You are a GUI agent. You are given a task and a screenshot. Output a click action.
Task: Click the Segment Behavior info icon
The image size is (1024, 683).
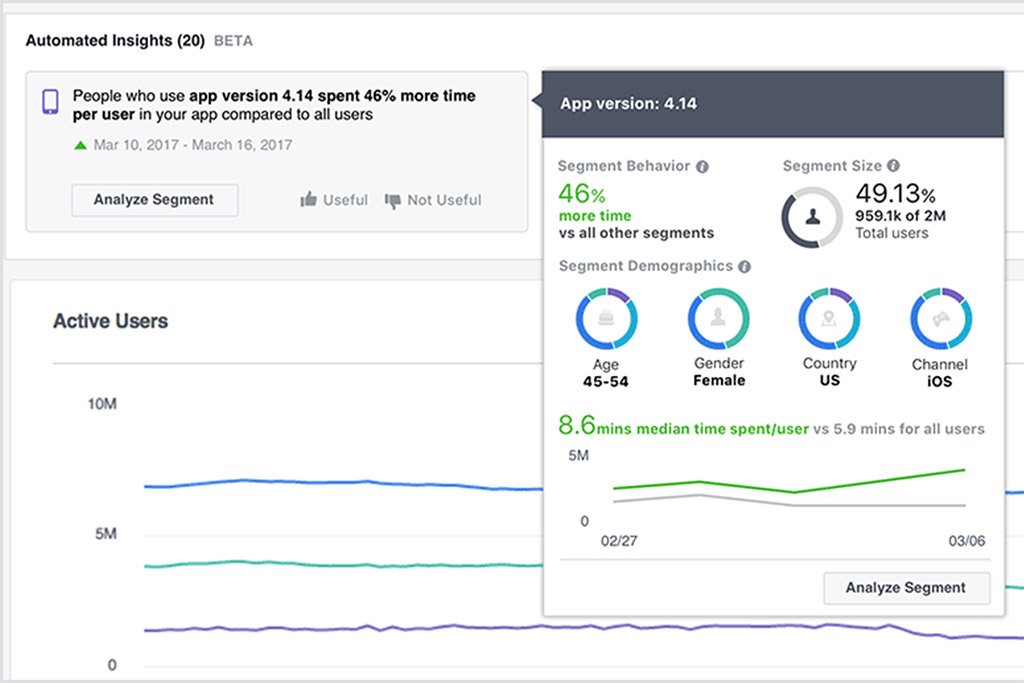coord(703,166)
